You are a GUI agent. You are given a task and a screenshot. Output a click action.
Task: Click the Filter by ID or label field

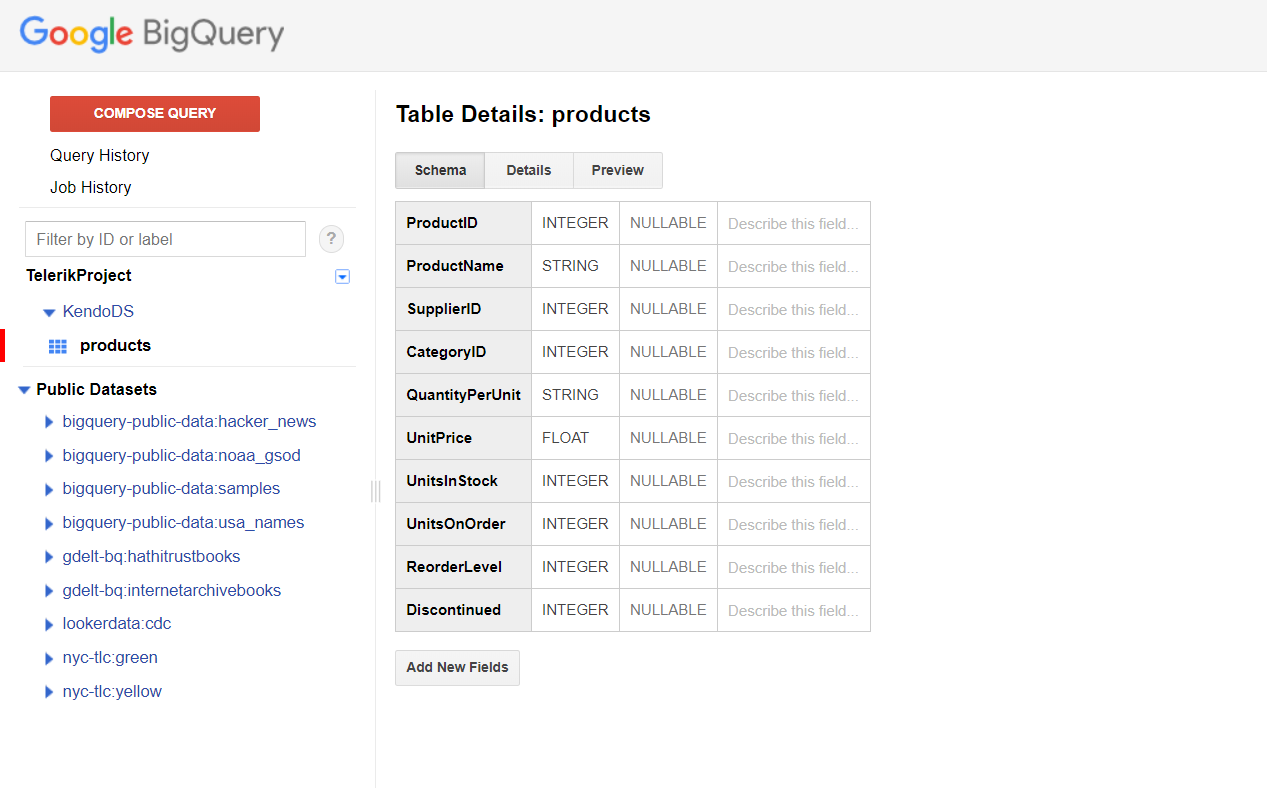pyautogui.click(x=165, y=239)
